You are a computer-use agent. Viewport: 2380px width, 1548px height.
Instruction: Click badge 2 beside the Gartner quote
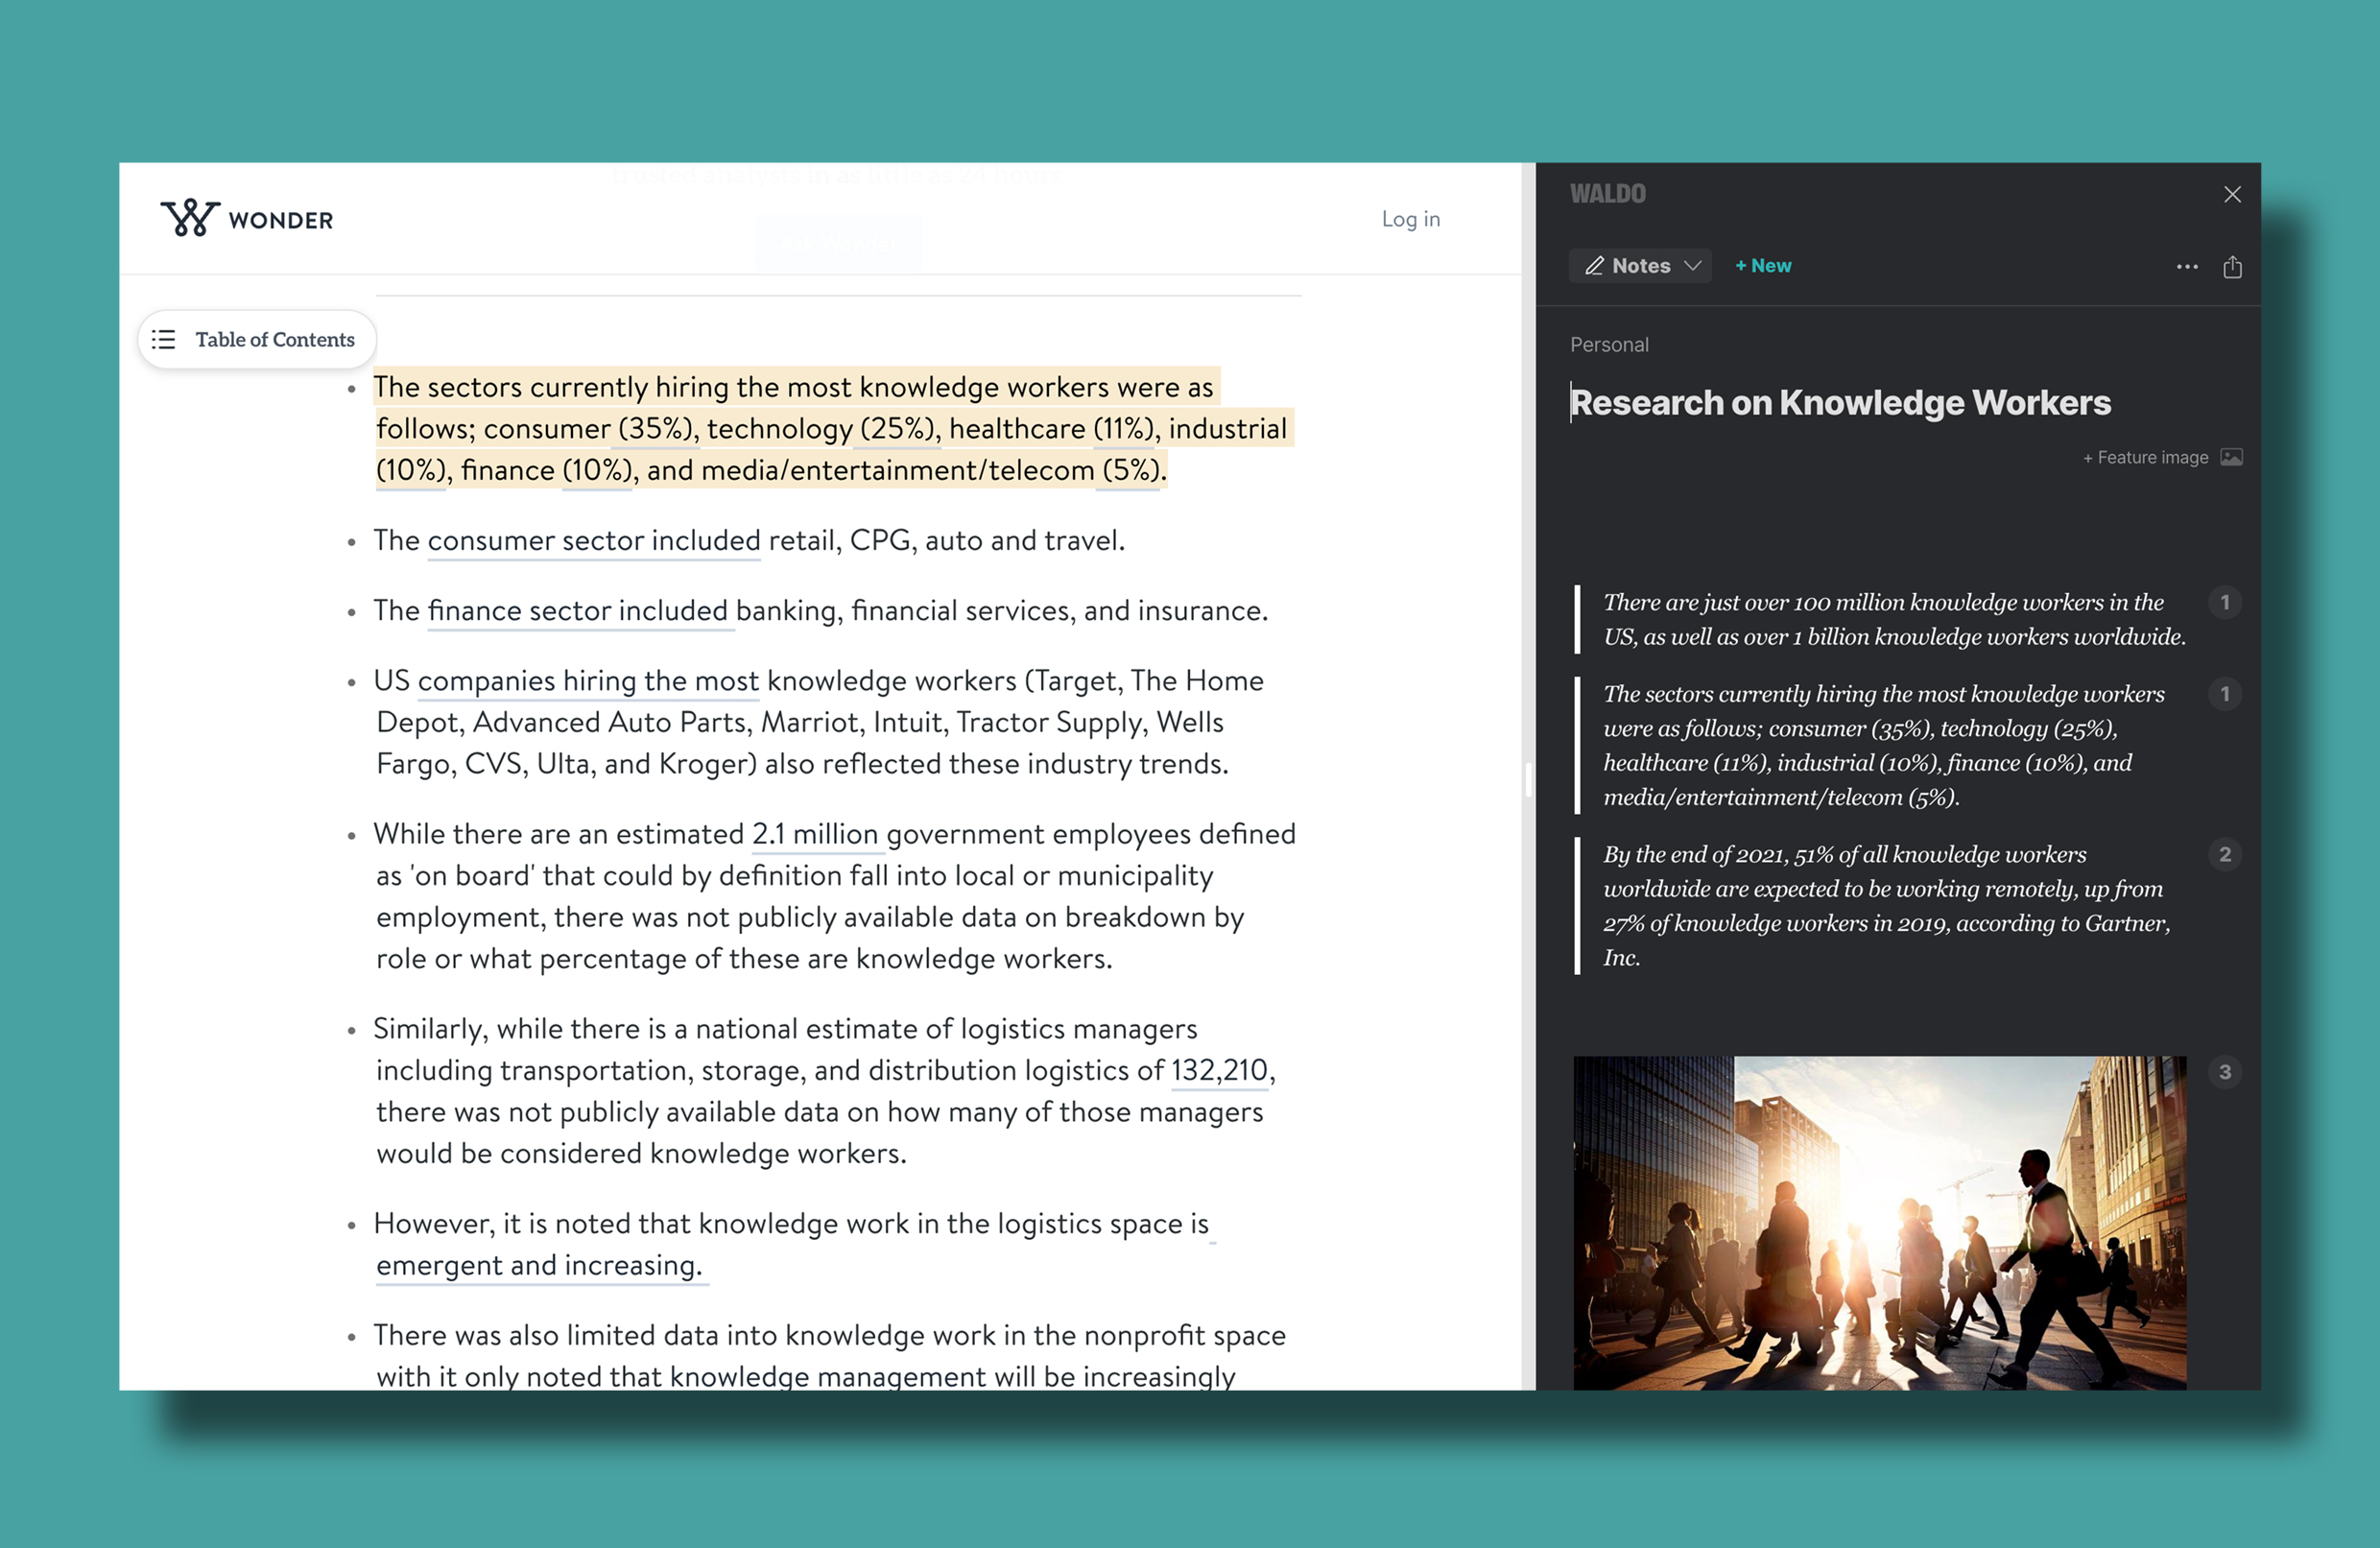[2224, 854]
